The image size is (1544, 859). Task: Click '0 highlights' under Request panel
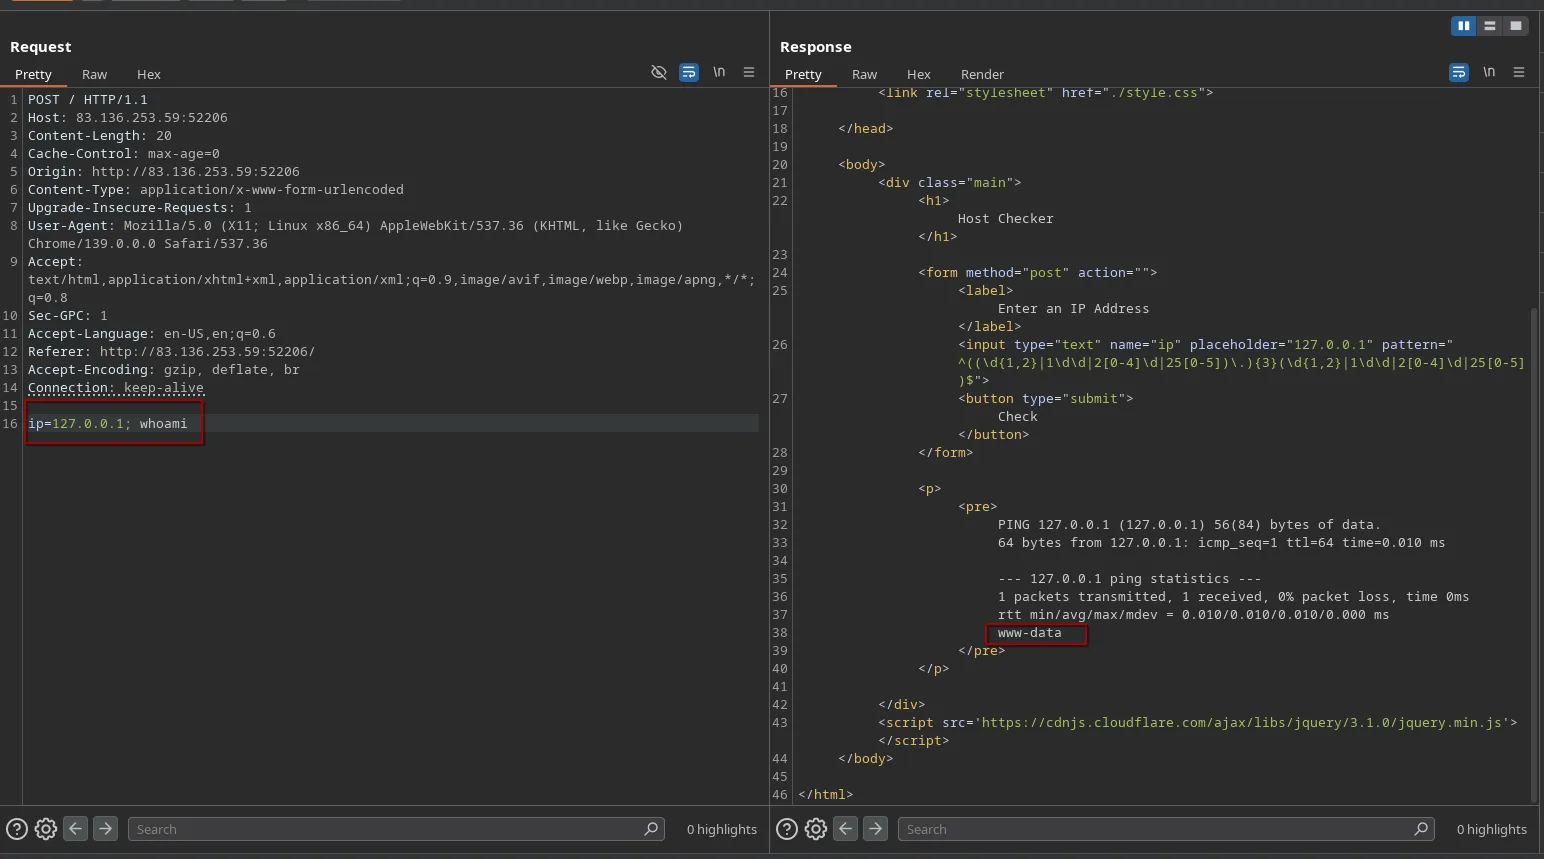pyautogui.click(x=722, y=829)
